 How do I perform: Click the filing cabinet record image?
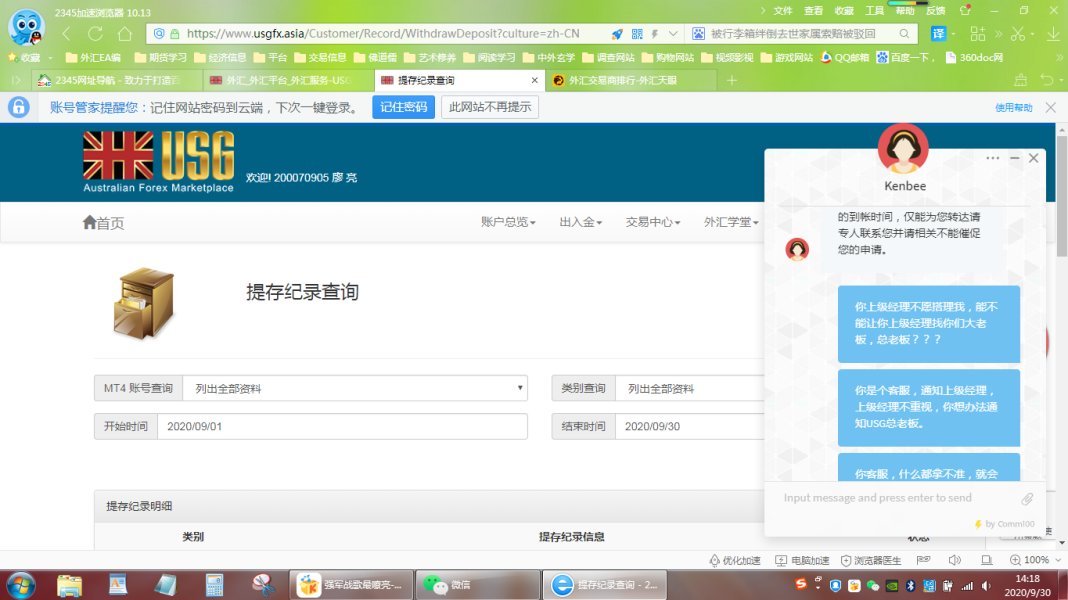pyautogui.click(x=144, y=303)
